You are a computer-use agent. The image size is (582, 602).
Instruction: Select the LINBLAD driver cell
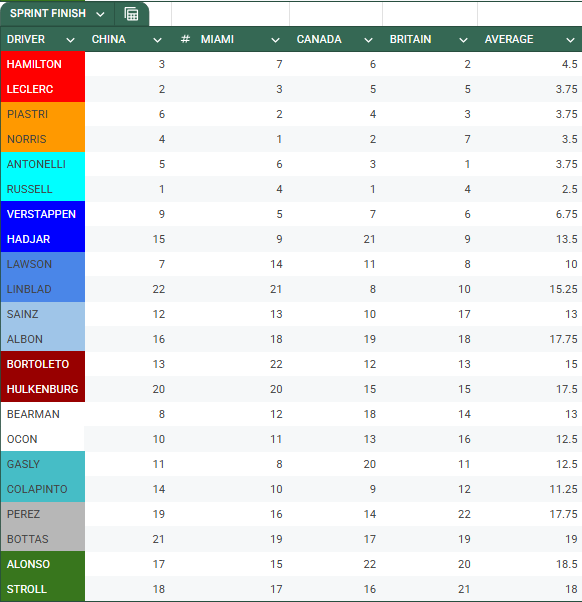[x=43, y=289]
